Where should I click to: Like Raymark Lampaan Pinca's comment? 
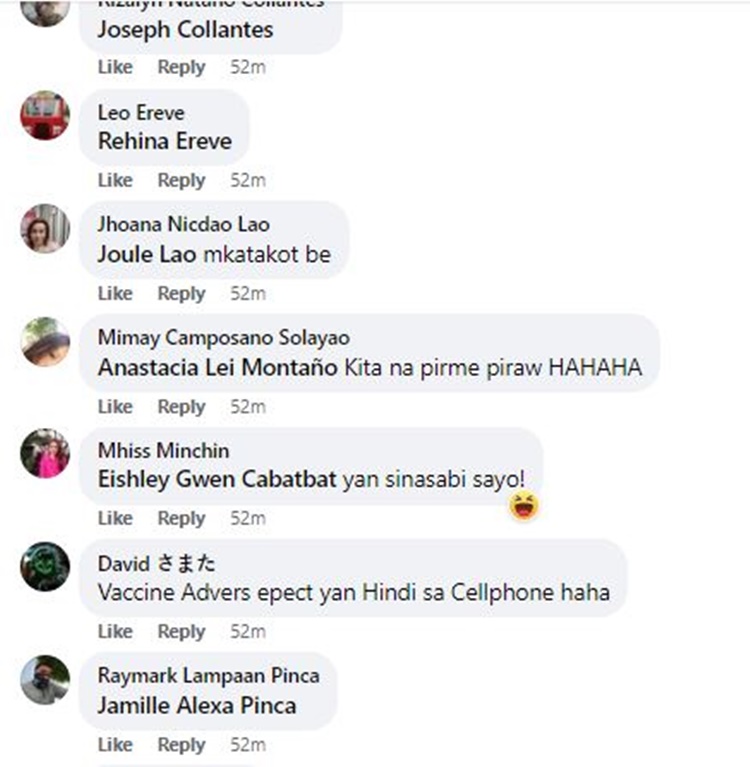click(115, 744)
